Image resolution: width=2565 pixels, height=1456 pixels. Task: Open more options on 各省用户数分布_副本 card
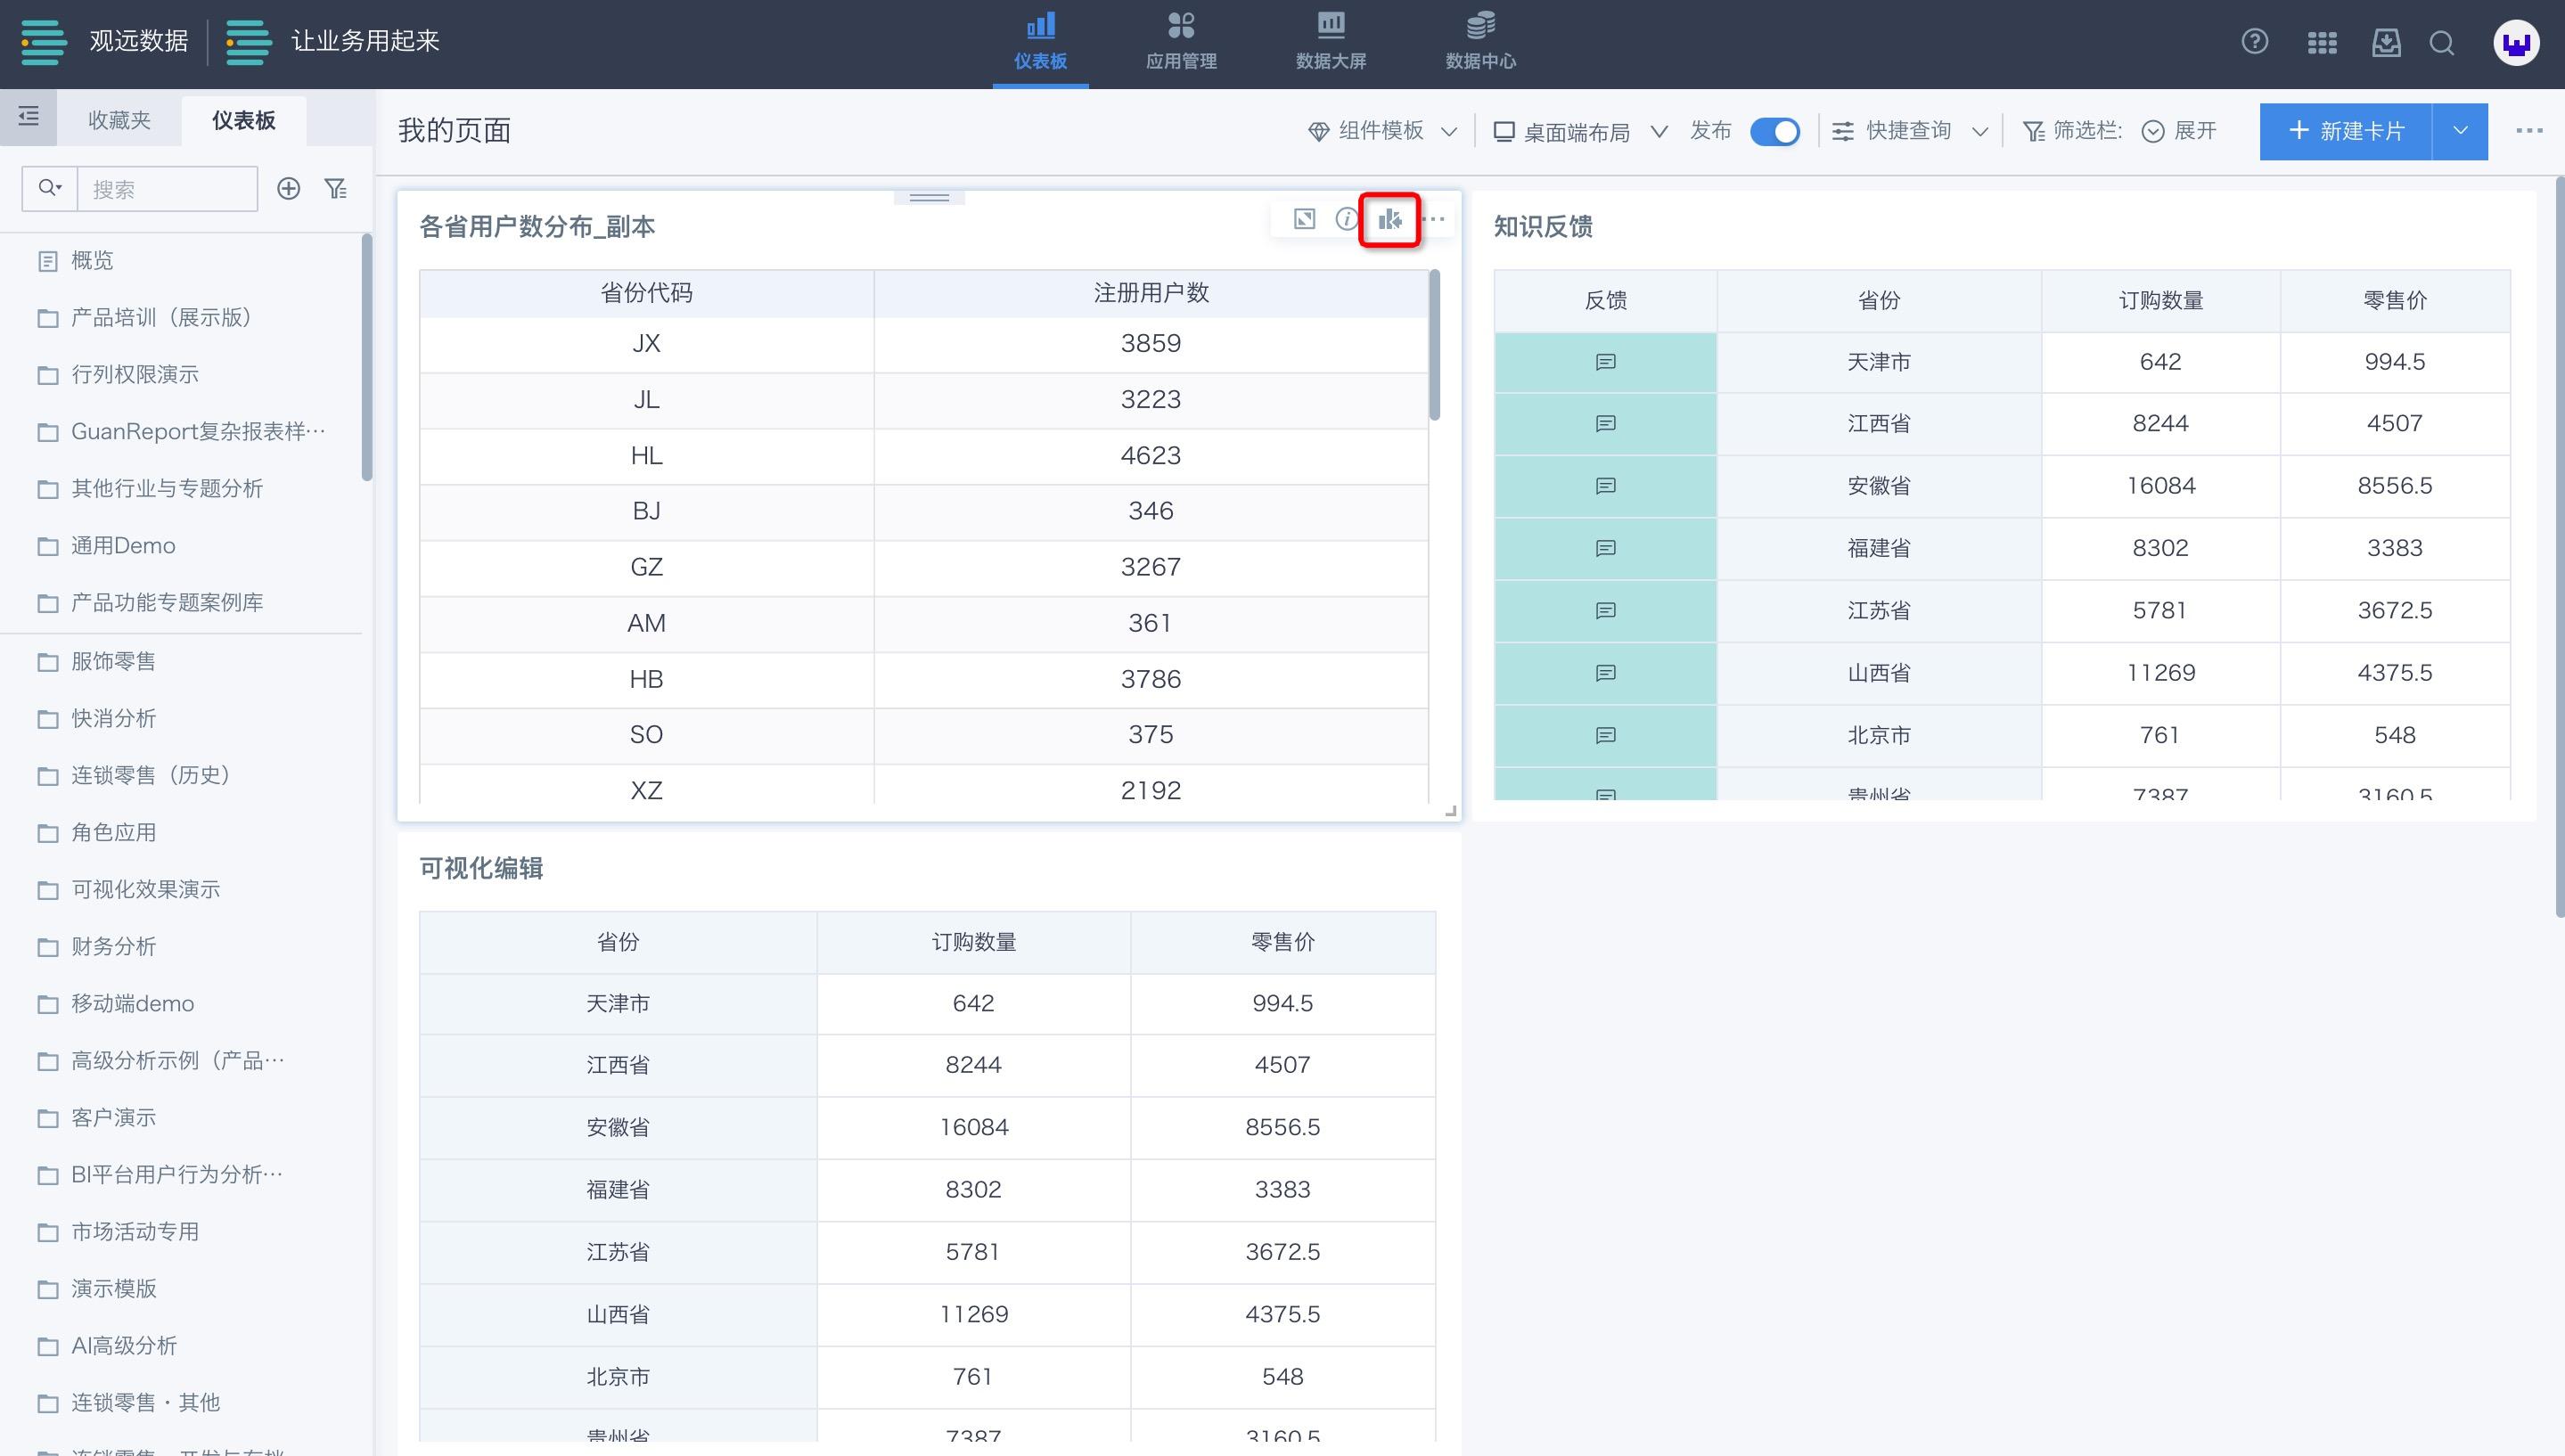[1435, 219]
